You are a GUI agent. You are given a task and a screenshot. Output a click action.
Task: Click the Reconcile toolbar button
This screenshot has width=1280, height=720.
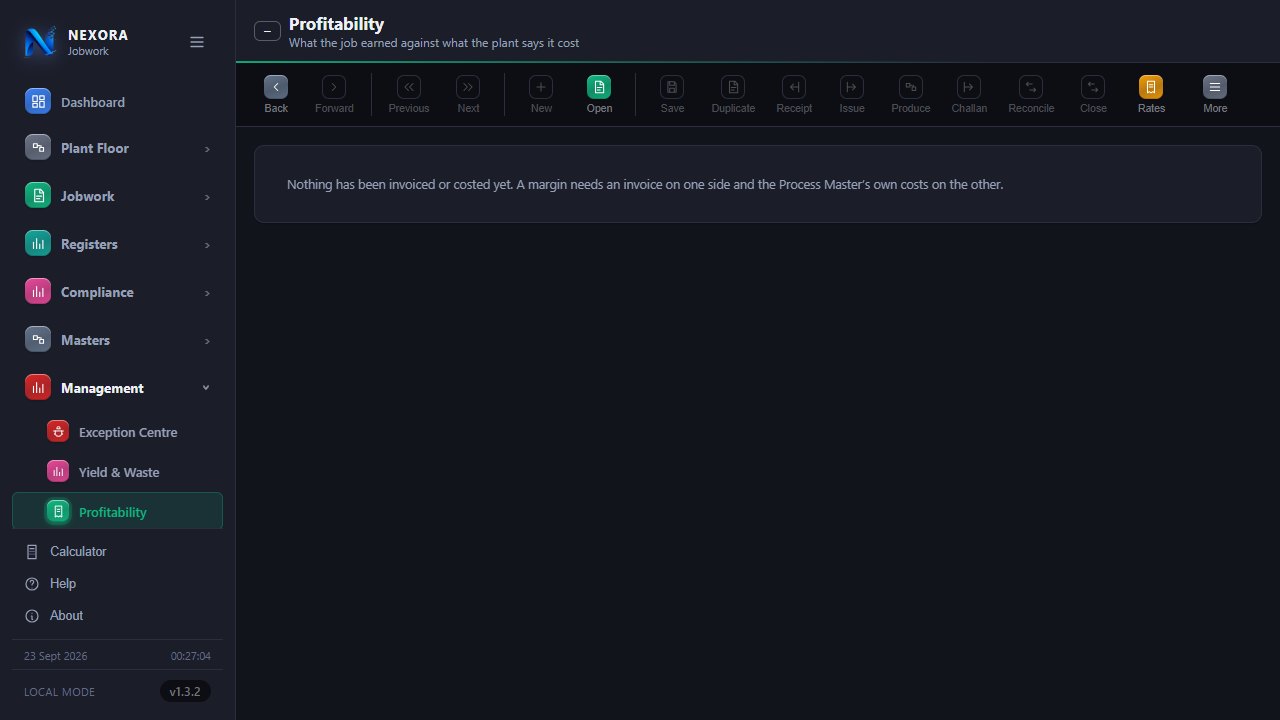click(x=1031, y=95)
